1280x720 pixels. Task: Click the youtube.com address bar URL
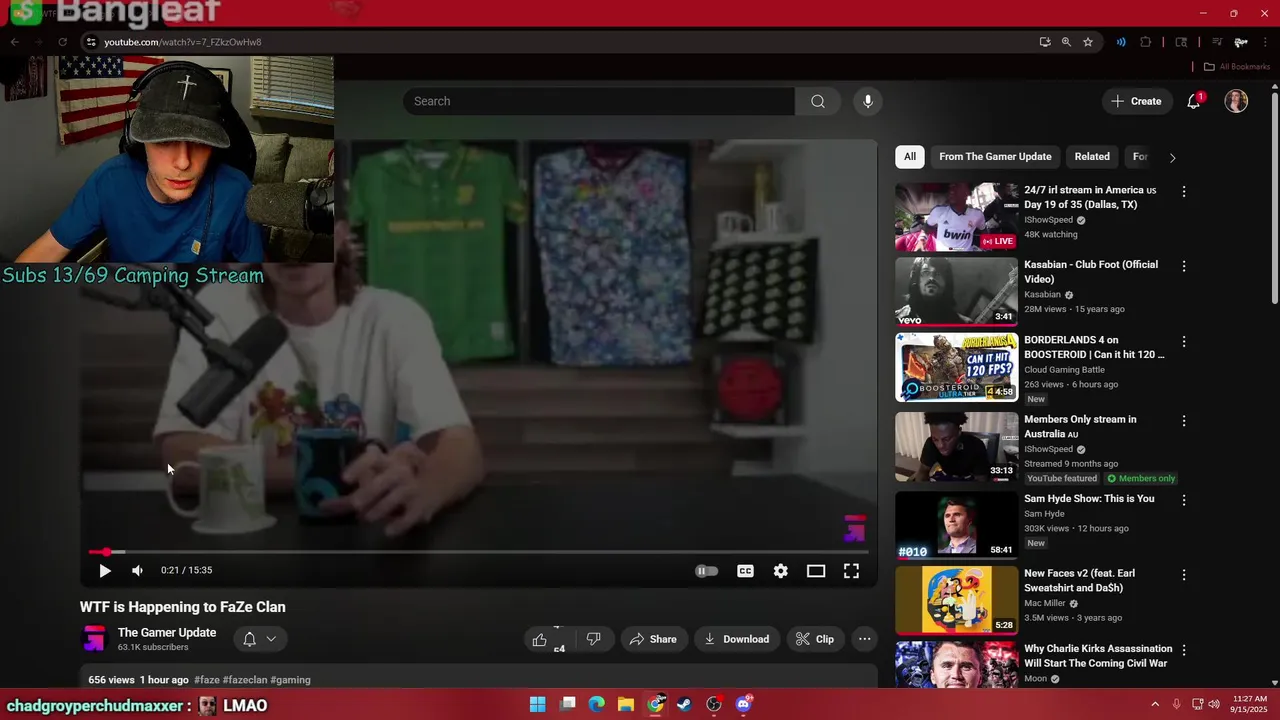click(183, 42)
